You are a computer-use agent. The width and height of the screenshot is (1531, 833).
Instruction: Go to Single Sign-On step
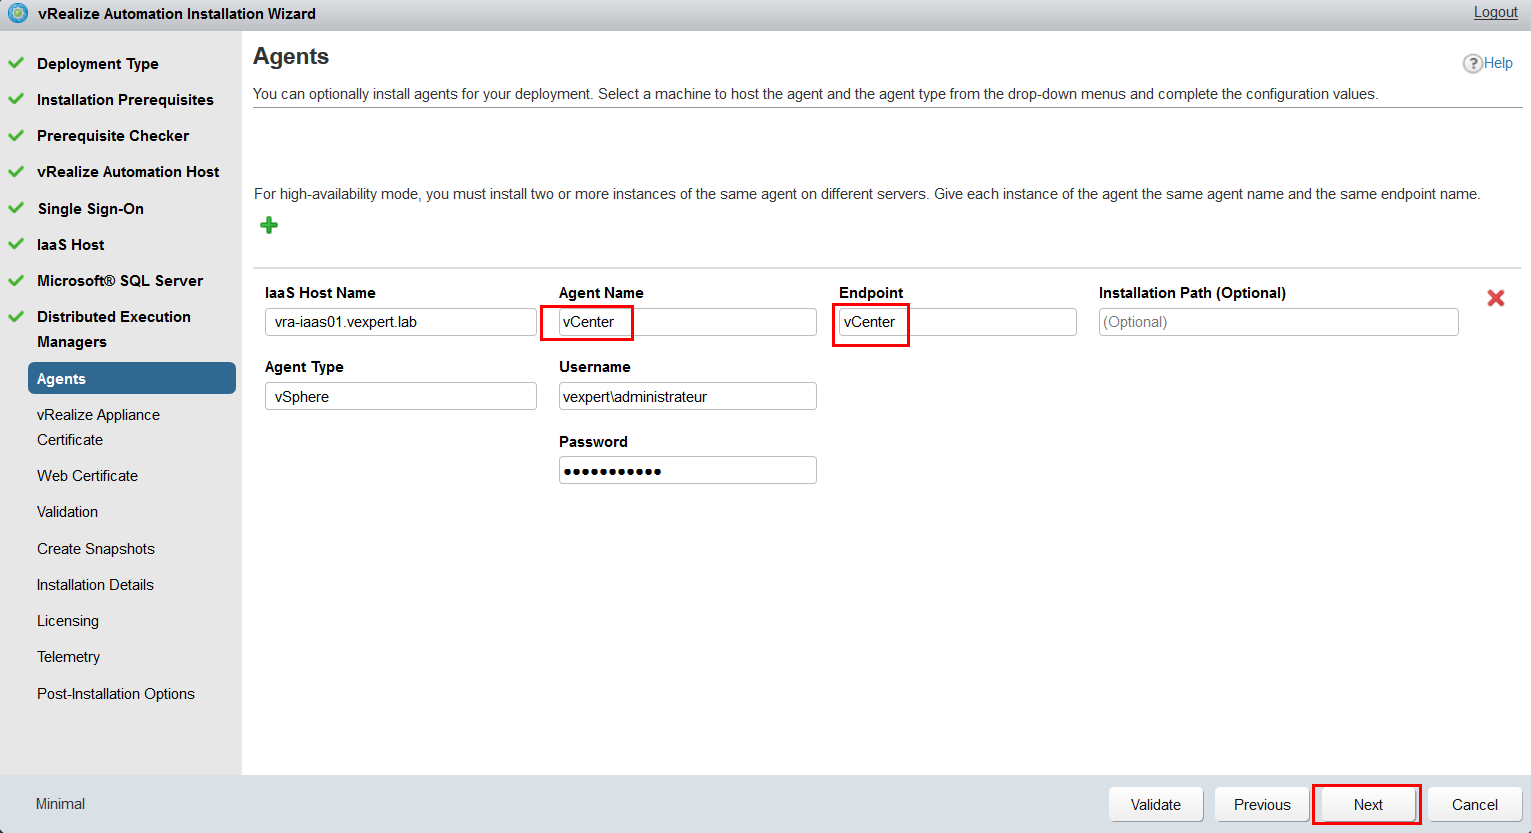pos(90,209)
